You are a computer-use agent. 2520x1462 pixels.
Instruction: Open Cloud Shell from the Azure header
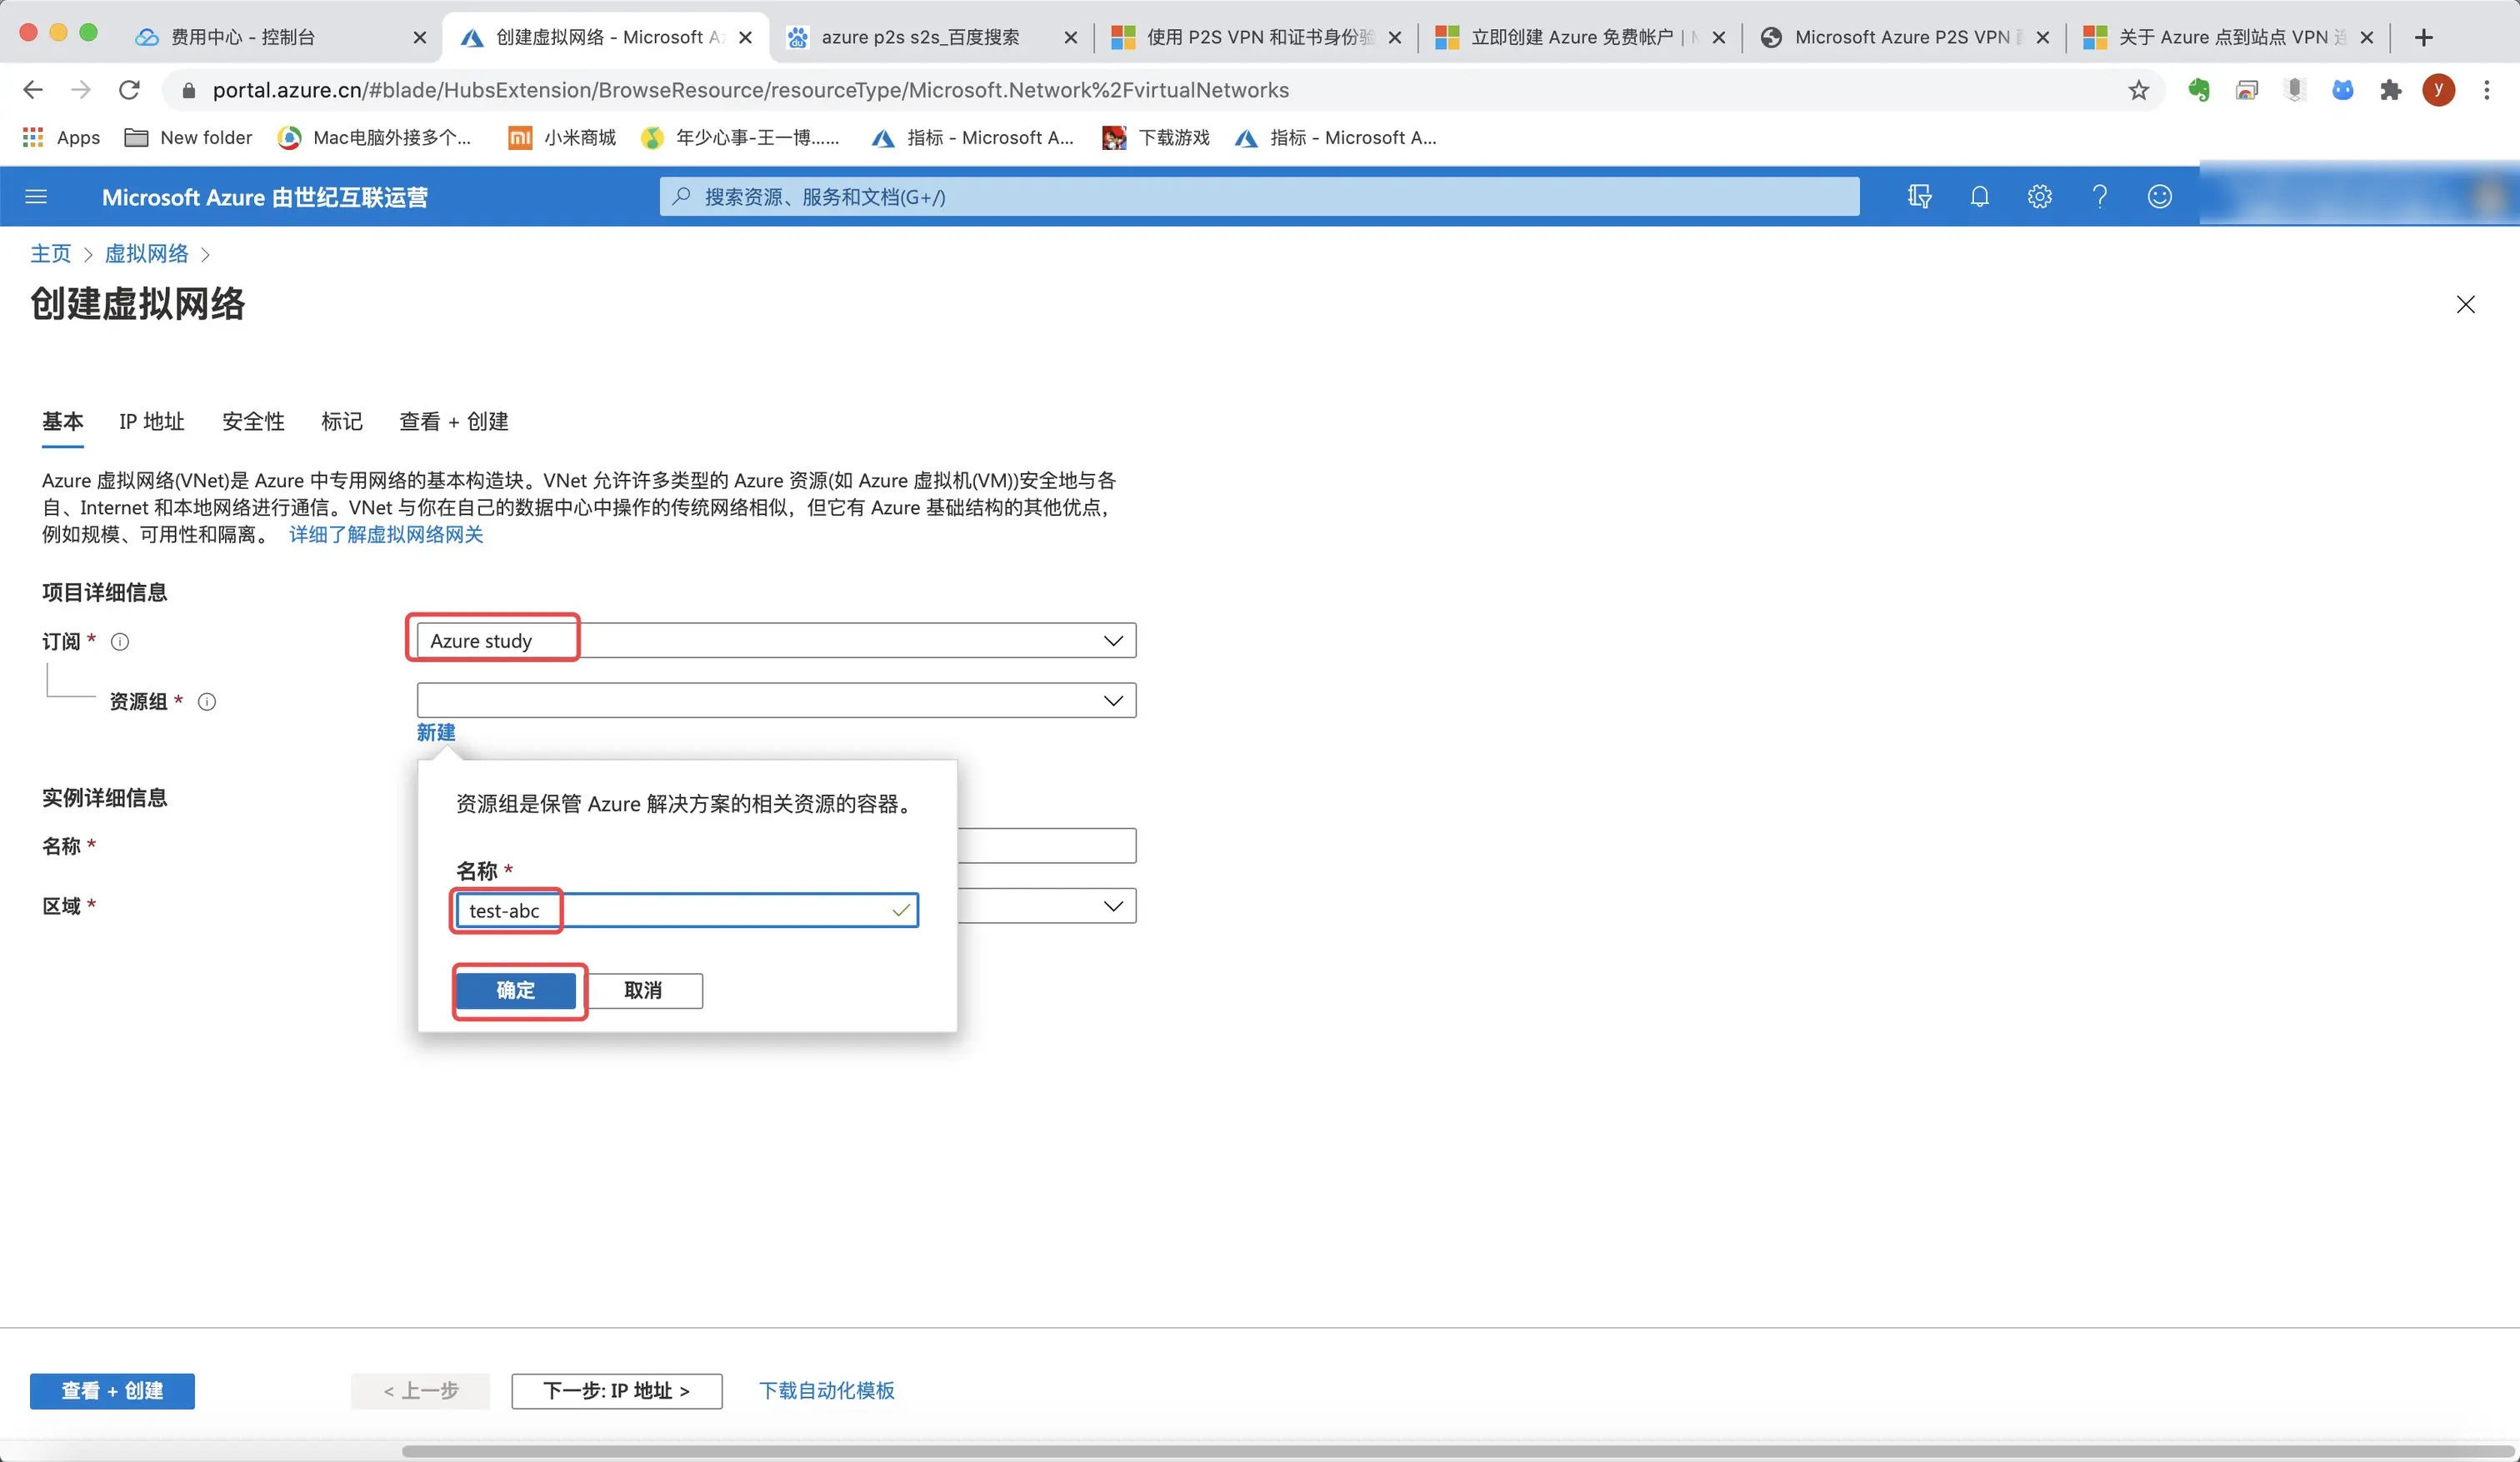pos(1919,197)
